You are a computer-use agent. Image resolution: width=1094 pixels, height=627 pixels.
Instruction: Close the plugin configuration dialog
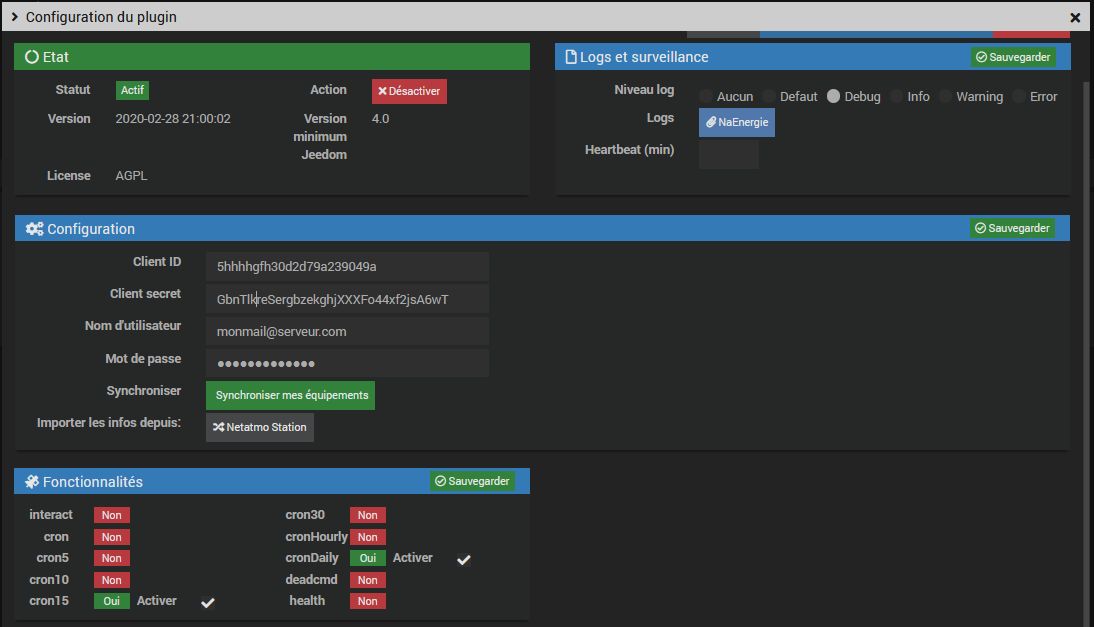pos(1075,17)
